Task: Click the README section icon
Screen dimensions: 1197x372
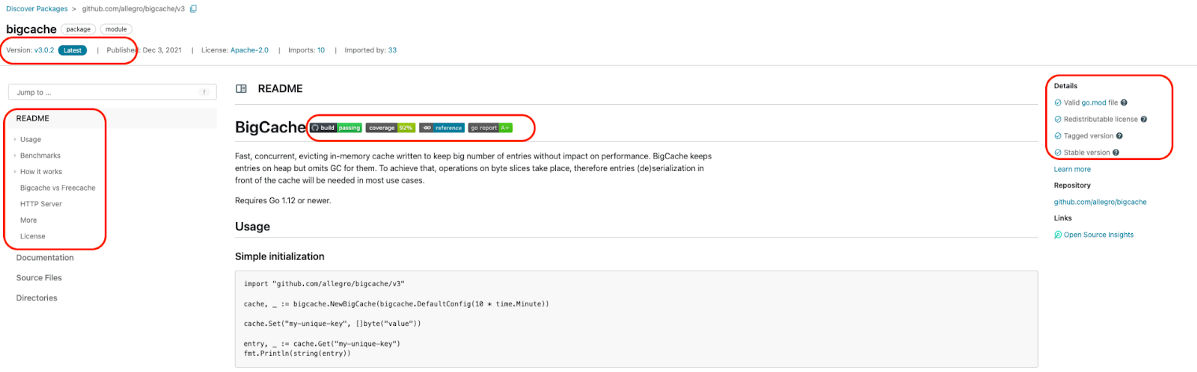Action: [x=241, y=89]
